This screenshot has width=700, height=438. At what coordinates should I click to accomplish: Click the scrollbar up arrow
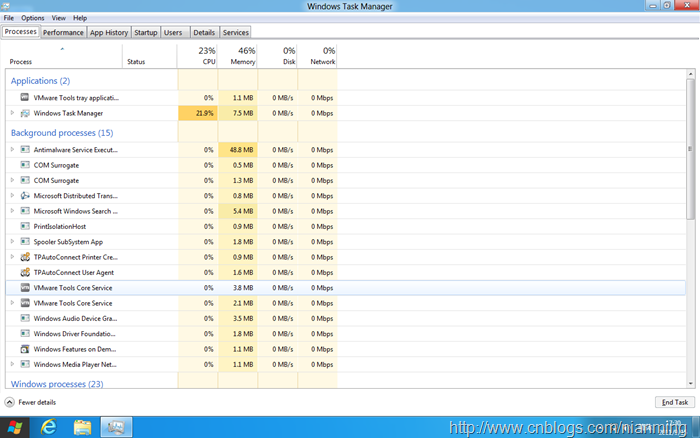[691, 74]
